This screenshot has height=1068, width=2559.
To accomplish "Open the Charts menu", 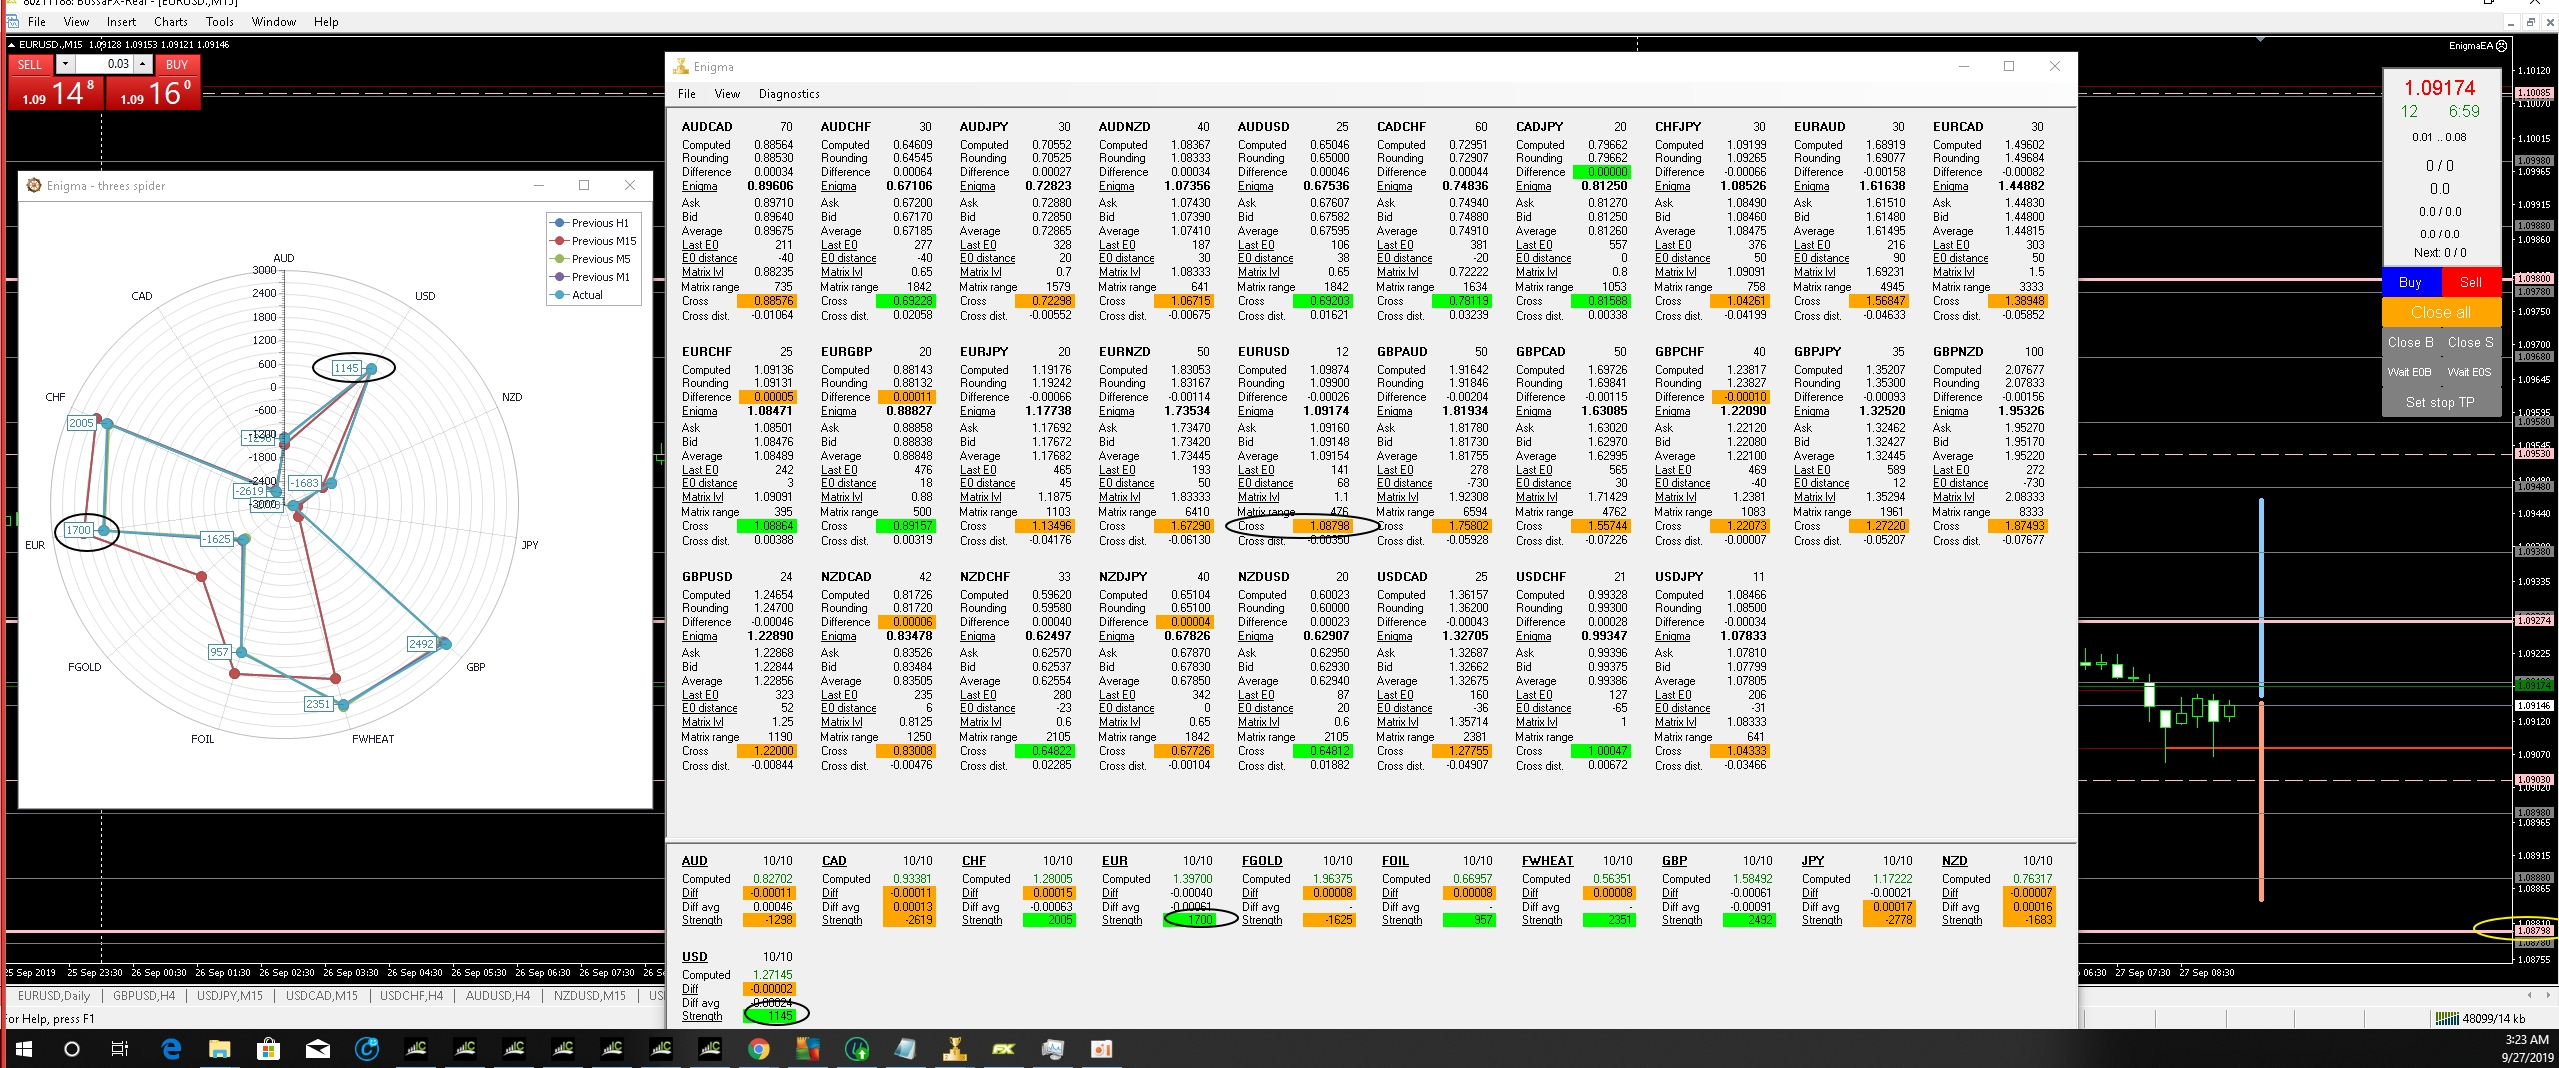I will pos(170,21).
